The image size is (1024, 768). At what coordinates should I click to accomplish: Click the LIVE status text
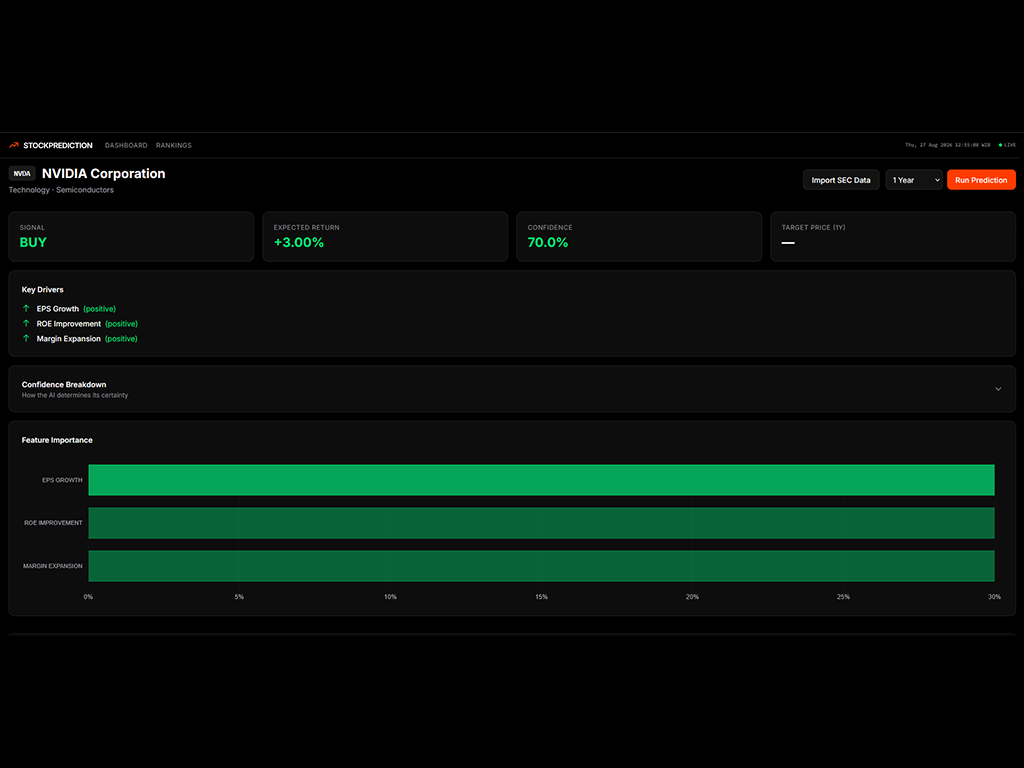pos(1010,145)
